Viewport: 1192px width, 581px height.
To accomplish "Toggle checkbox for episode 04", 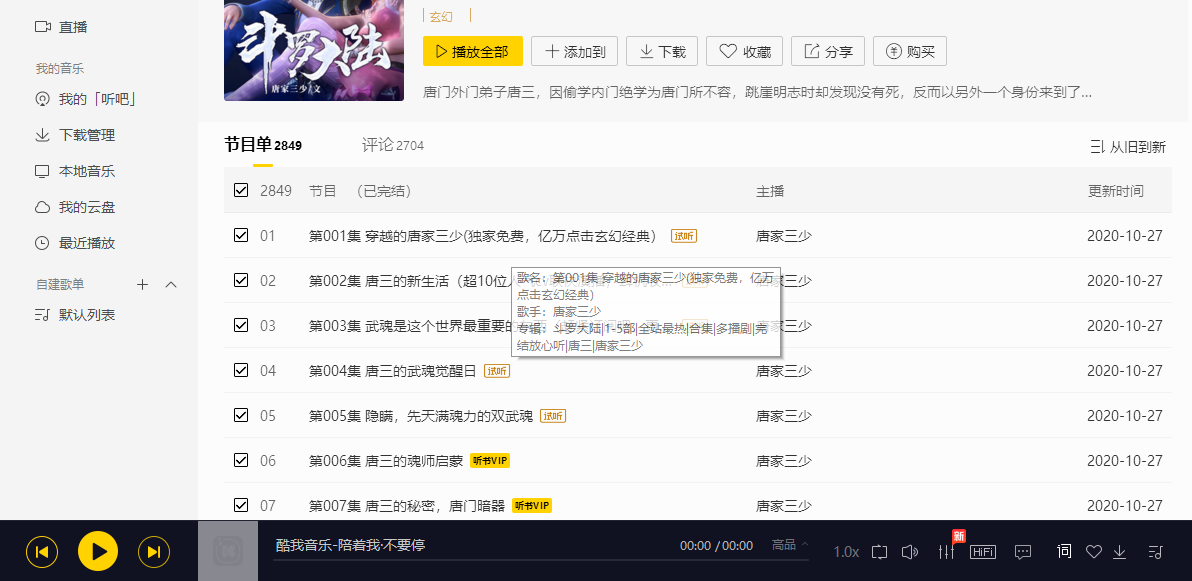I will click(241, 370).
